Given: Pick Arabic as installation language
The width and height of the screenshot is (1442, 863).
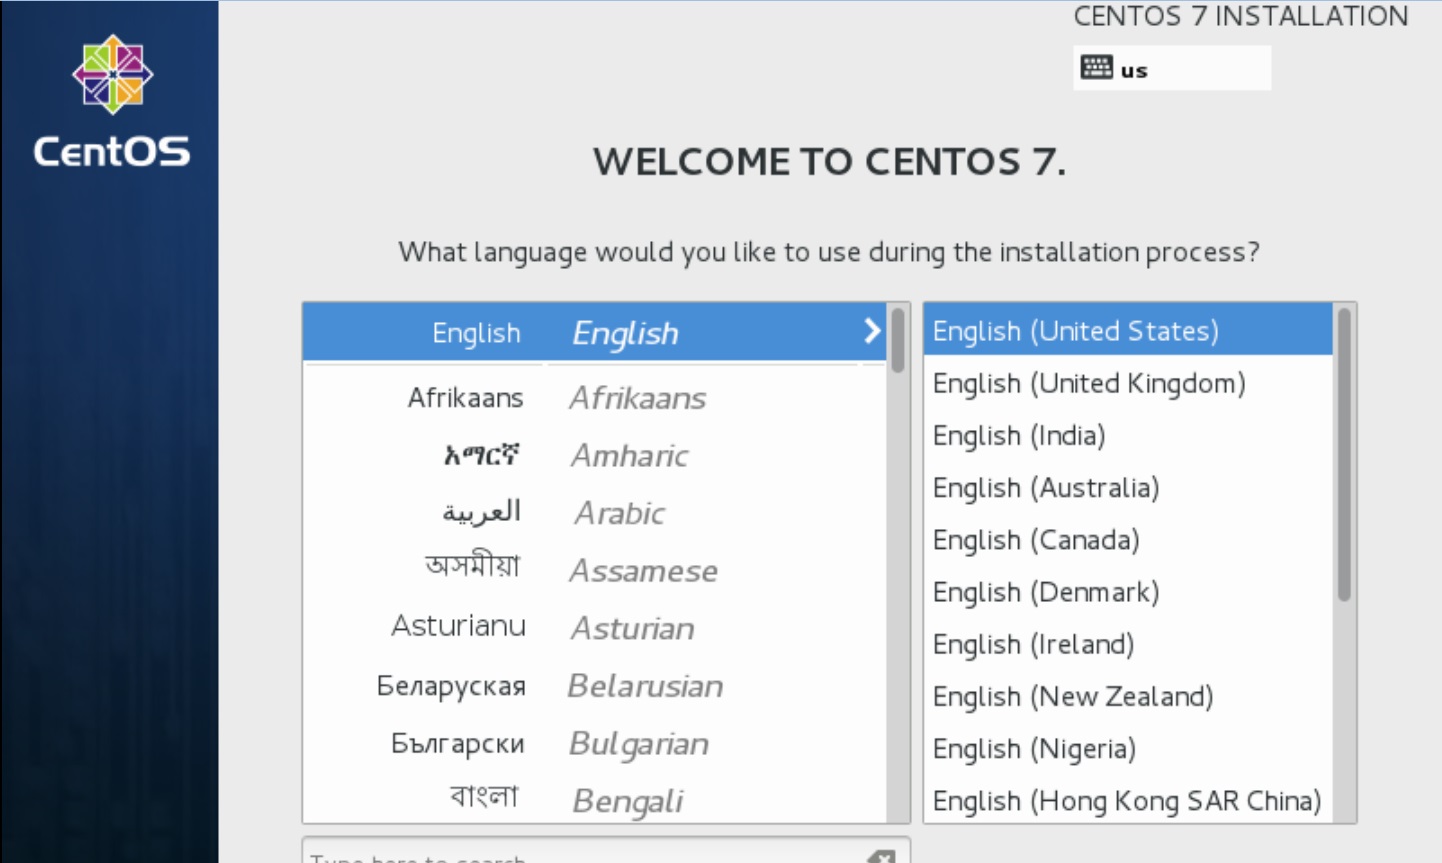Looking at the screenshot, I should [594, 513].
